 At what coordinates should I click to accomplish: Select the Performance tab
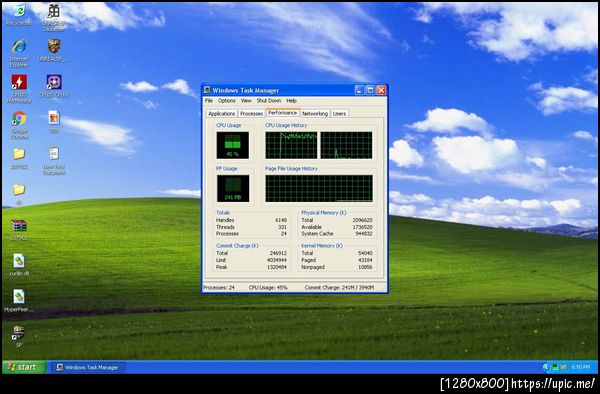282,113
